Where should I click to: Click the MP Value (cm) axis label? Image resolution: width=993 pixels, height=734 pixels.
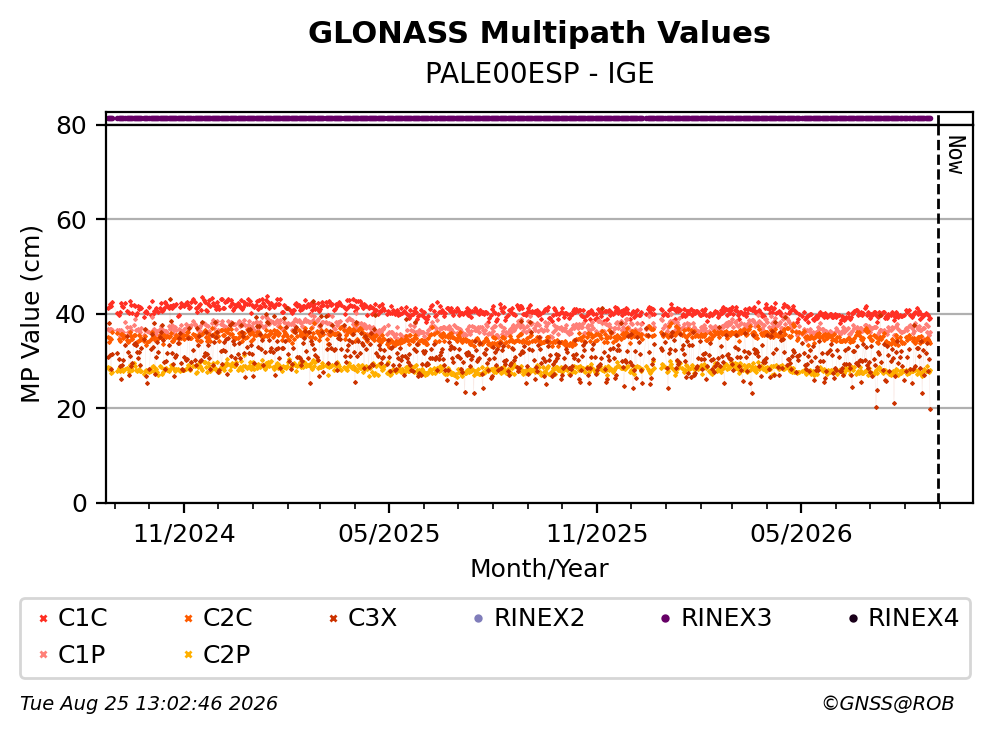30,314
